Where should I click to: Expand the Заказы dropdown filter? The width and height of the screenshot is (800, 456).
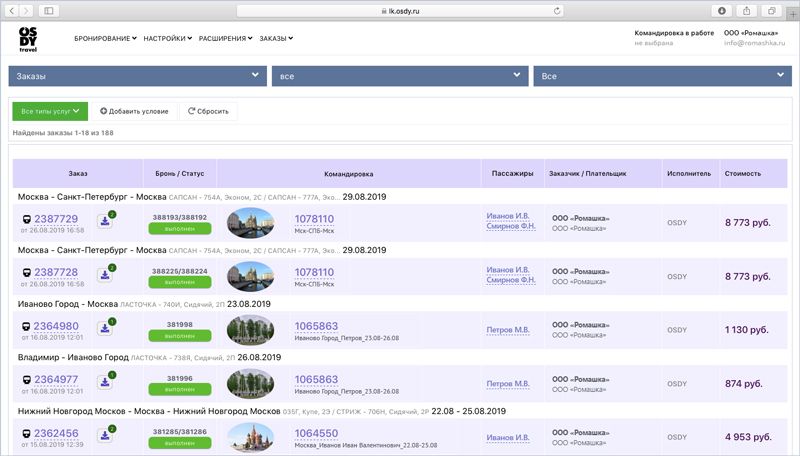pyautogui.click(x=137, y=76)
